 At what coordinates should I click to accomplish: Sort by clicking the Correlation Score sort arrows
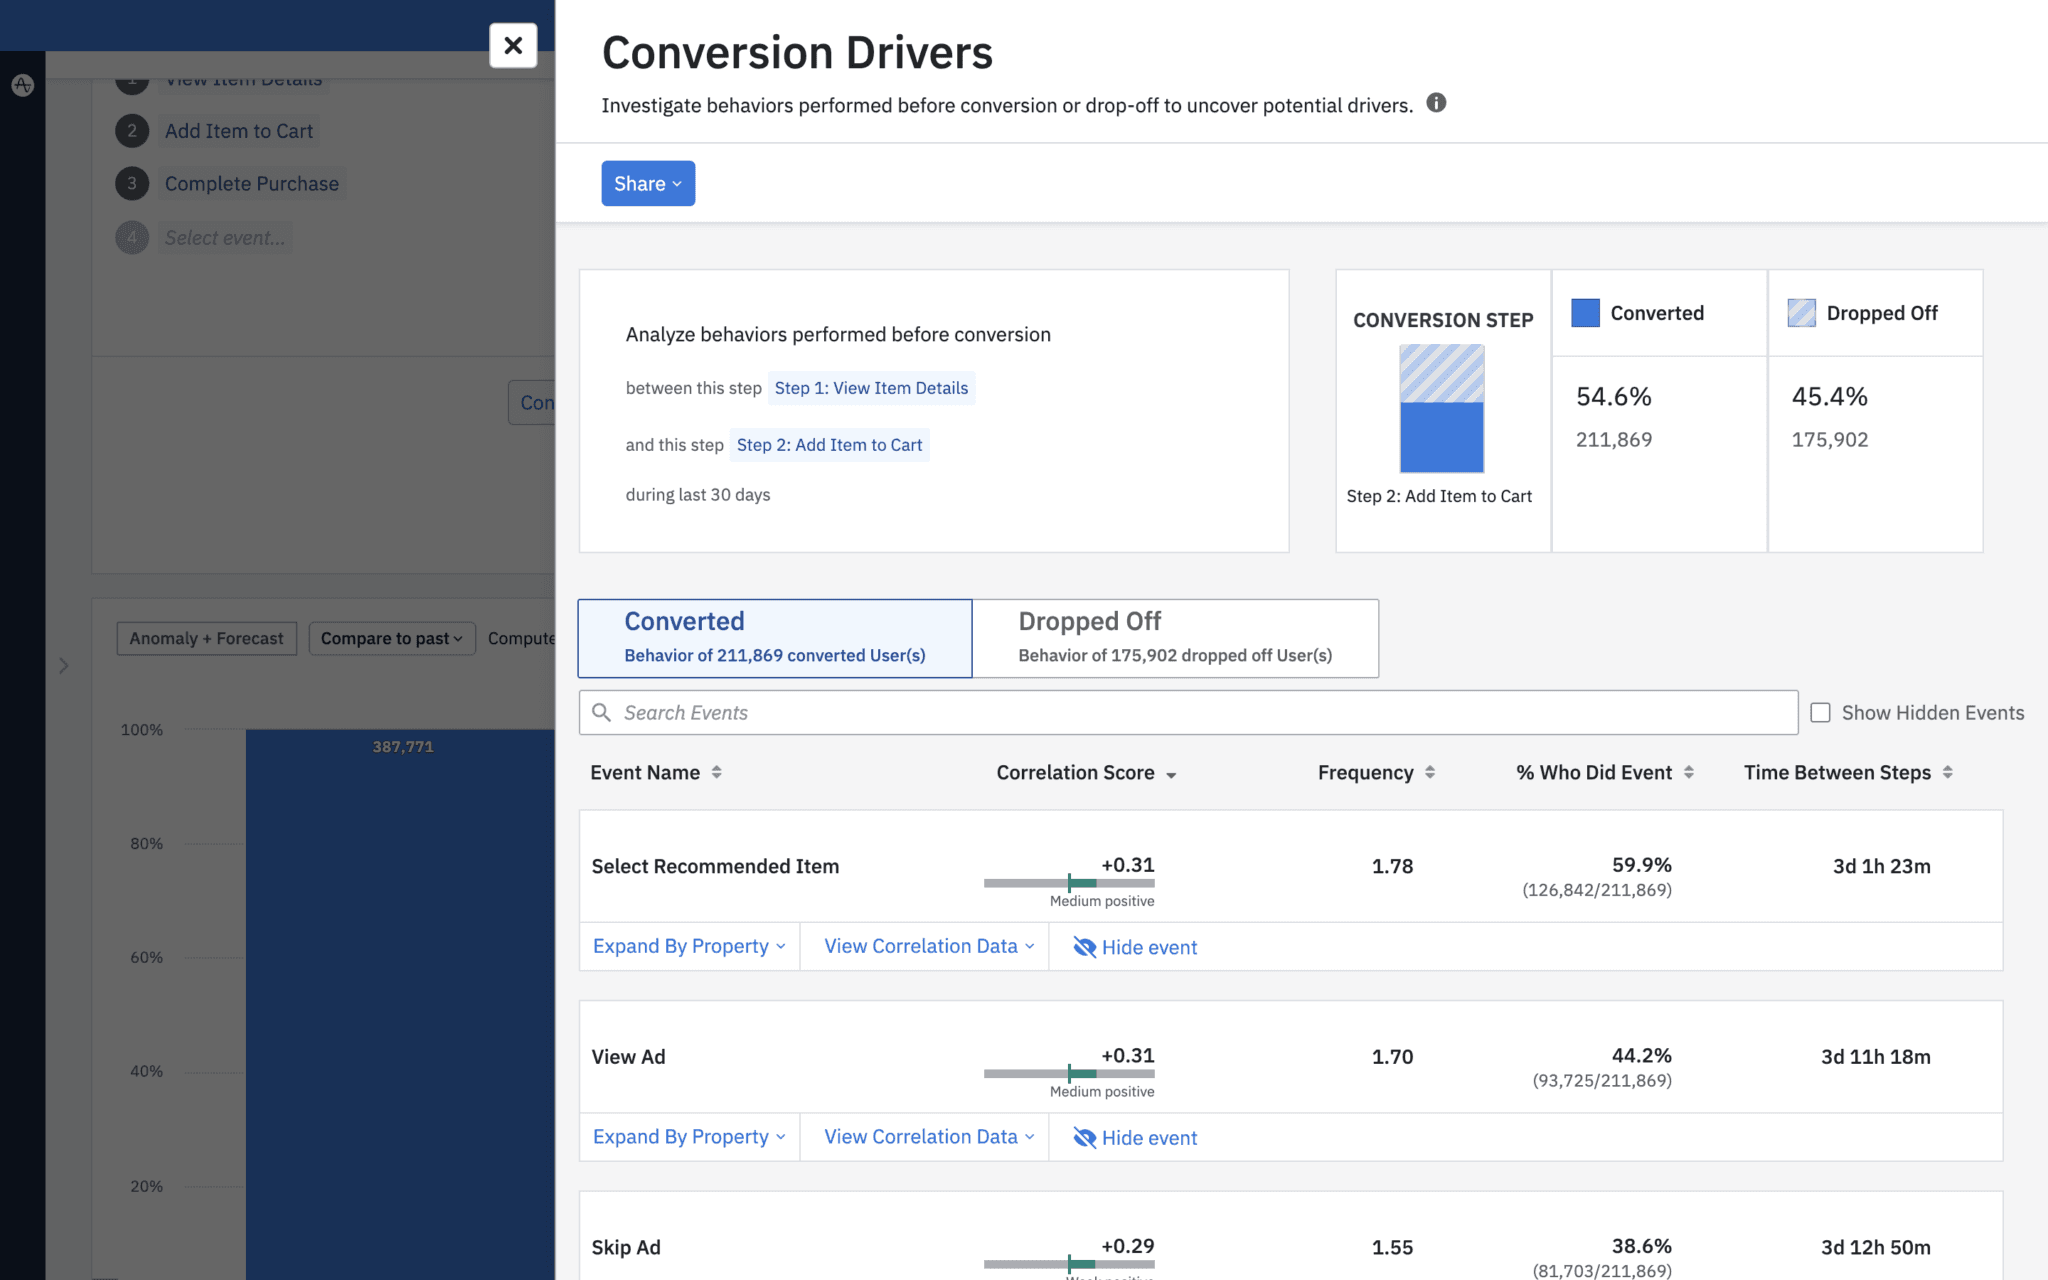(1172, 773)
